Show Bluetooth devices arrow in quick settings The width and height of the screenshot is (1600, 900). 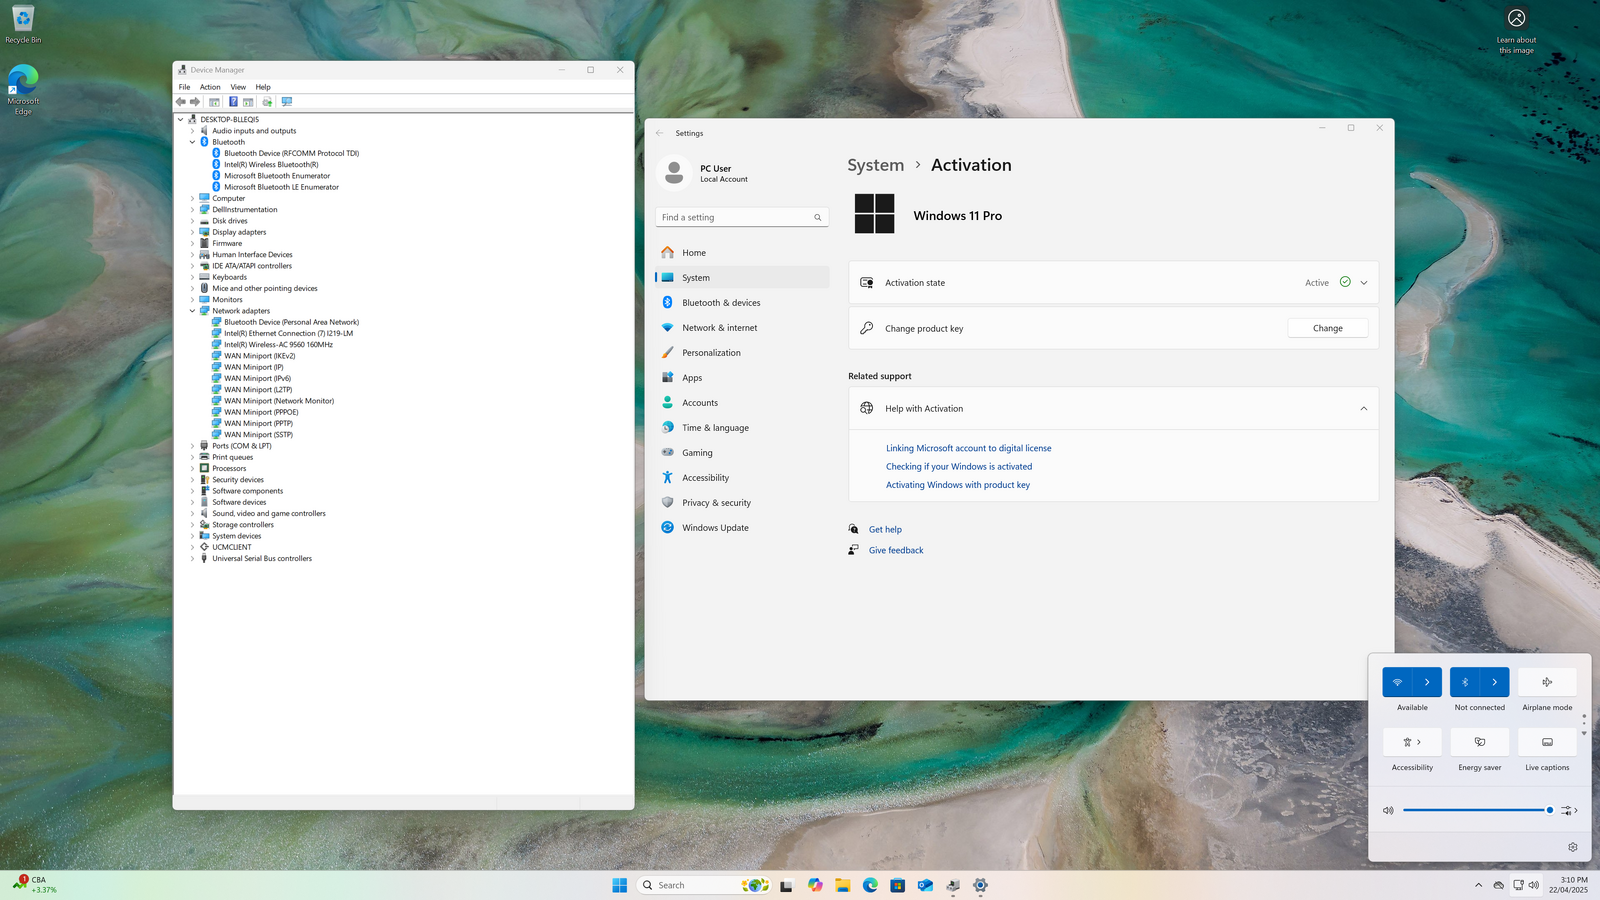[1495, 682]
